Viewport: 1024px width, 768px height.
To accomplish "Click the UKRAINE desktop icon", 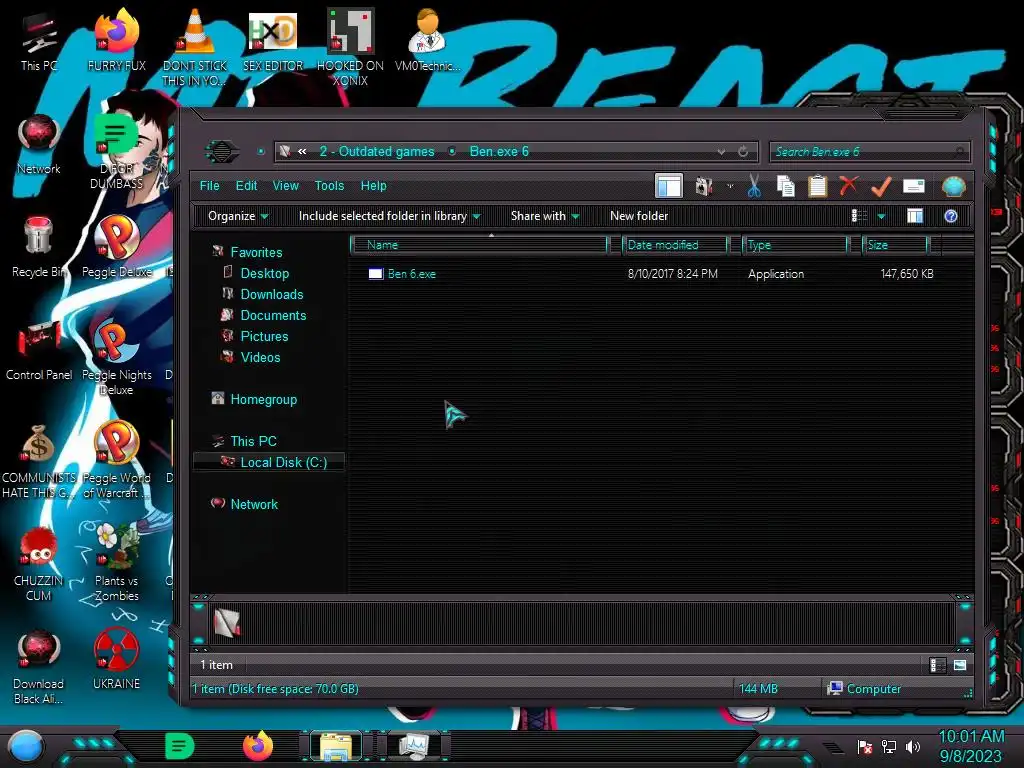I will point(116,658).
